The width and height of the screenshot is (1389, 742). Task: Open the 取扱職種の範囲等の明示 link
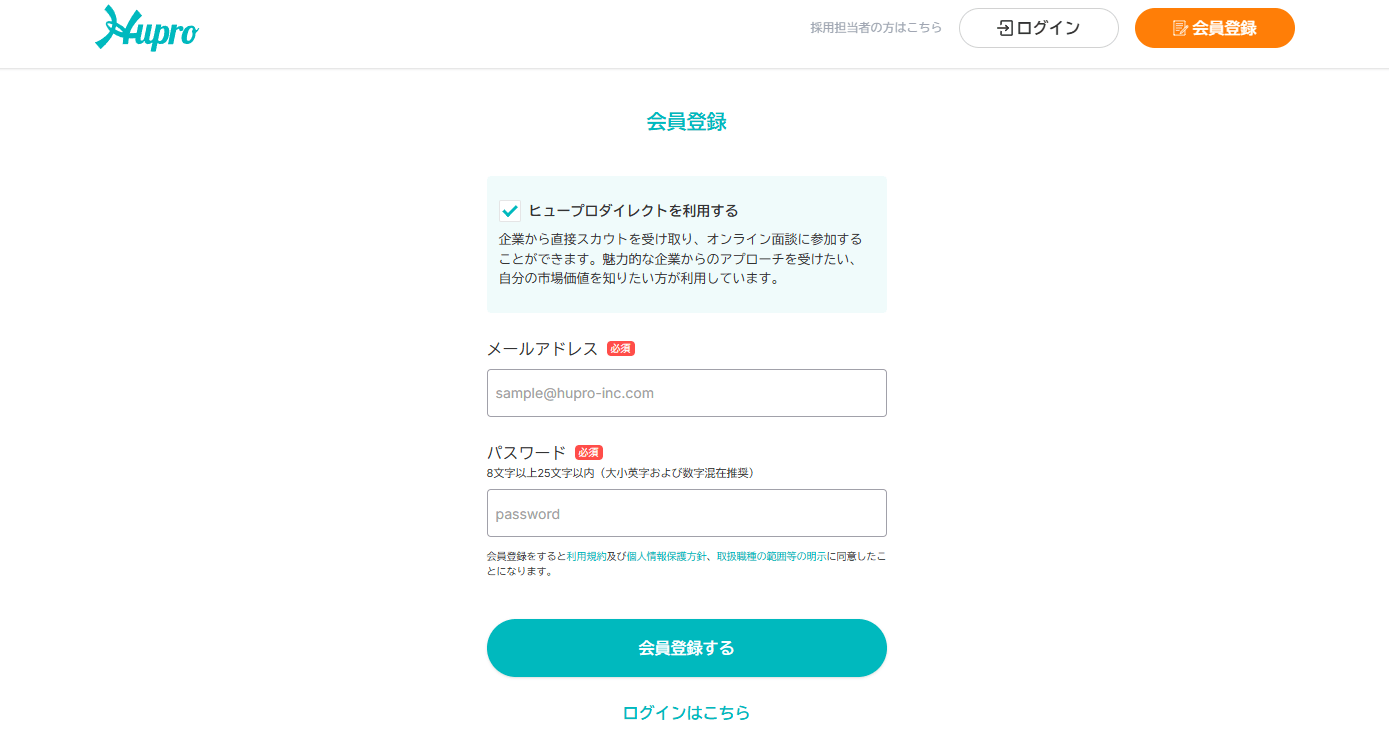771,556
